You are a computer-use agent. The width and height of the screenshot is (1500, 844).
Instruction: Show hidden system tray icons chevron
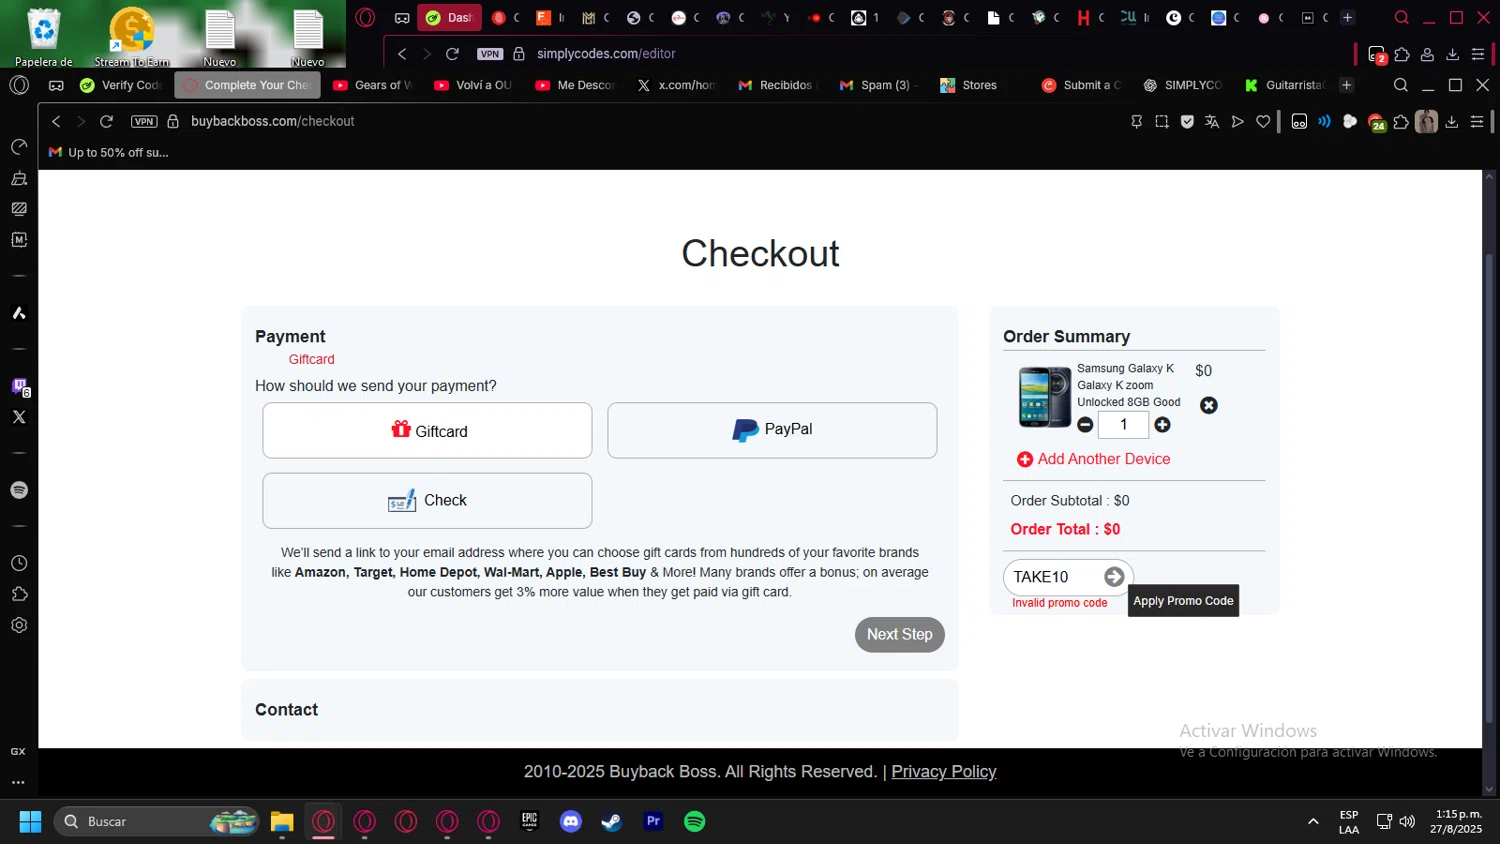1312,821
